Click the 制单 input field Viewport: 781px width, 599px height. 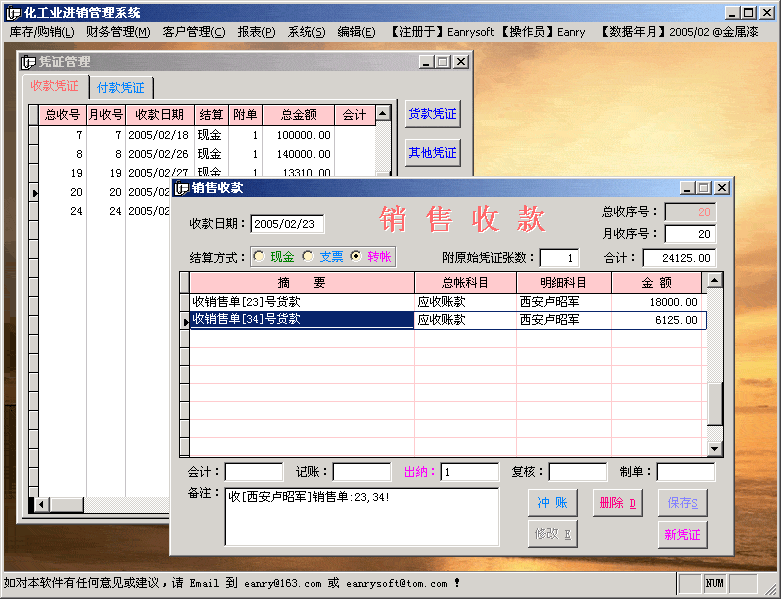[x=686, y=472]
